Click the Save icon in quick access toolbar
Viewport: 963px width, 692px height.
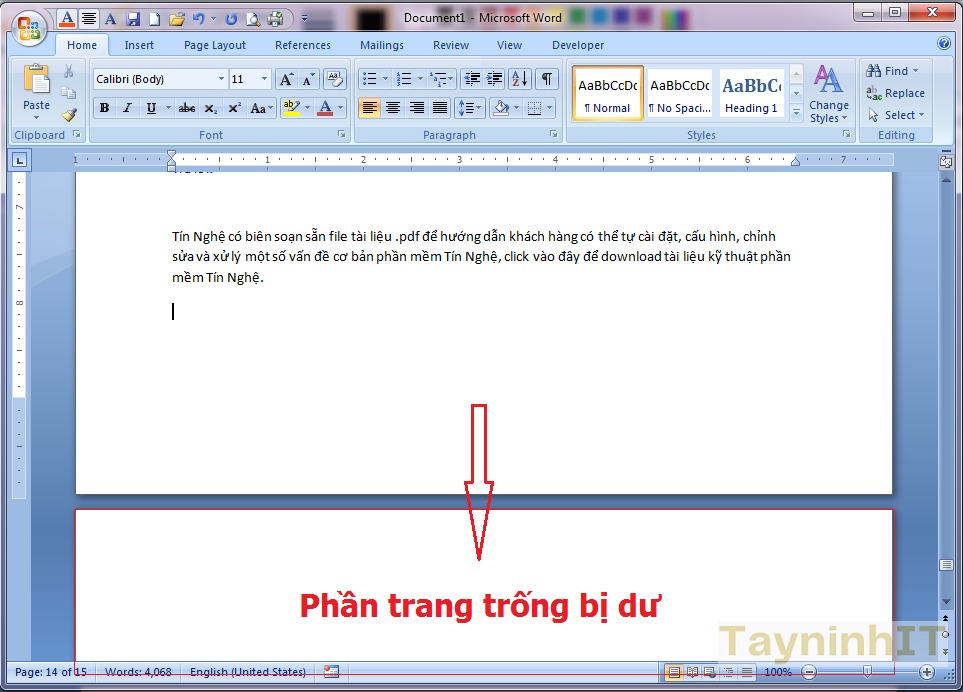132,18
